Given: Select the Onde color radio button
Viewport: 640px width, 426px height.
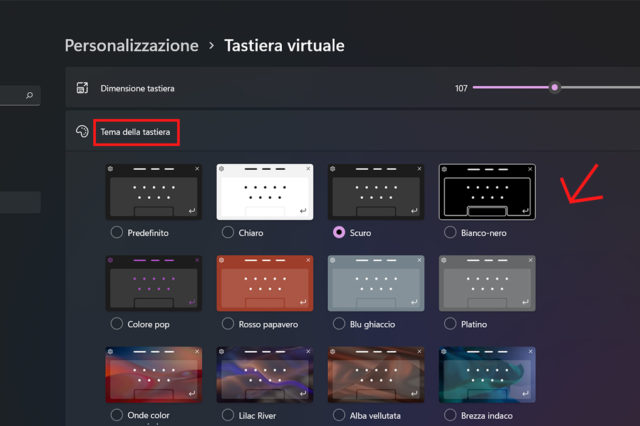Looking at the screenshot, I should click(117, 415).
